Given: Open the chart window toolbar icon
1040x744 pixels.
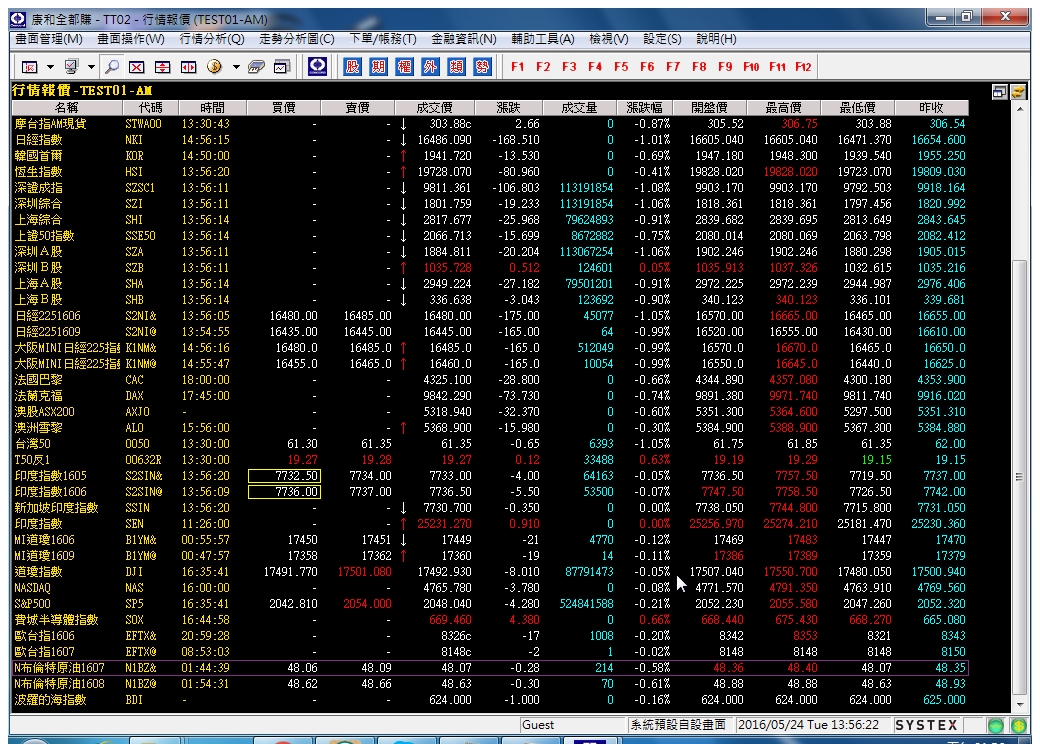Looking at the screenshot, I should click(282, 67).
